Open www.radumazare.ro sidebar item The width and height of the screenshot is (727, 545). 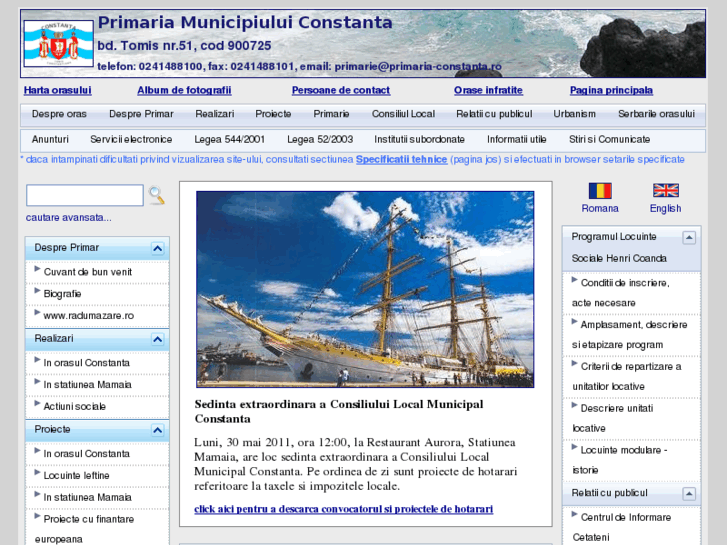click(89, 316)
